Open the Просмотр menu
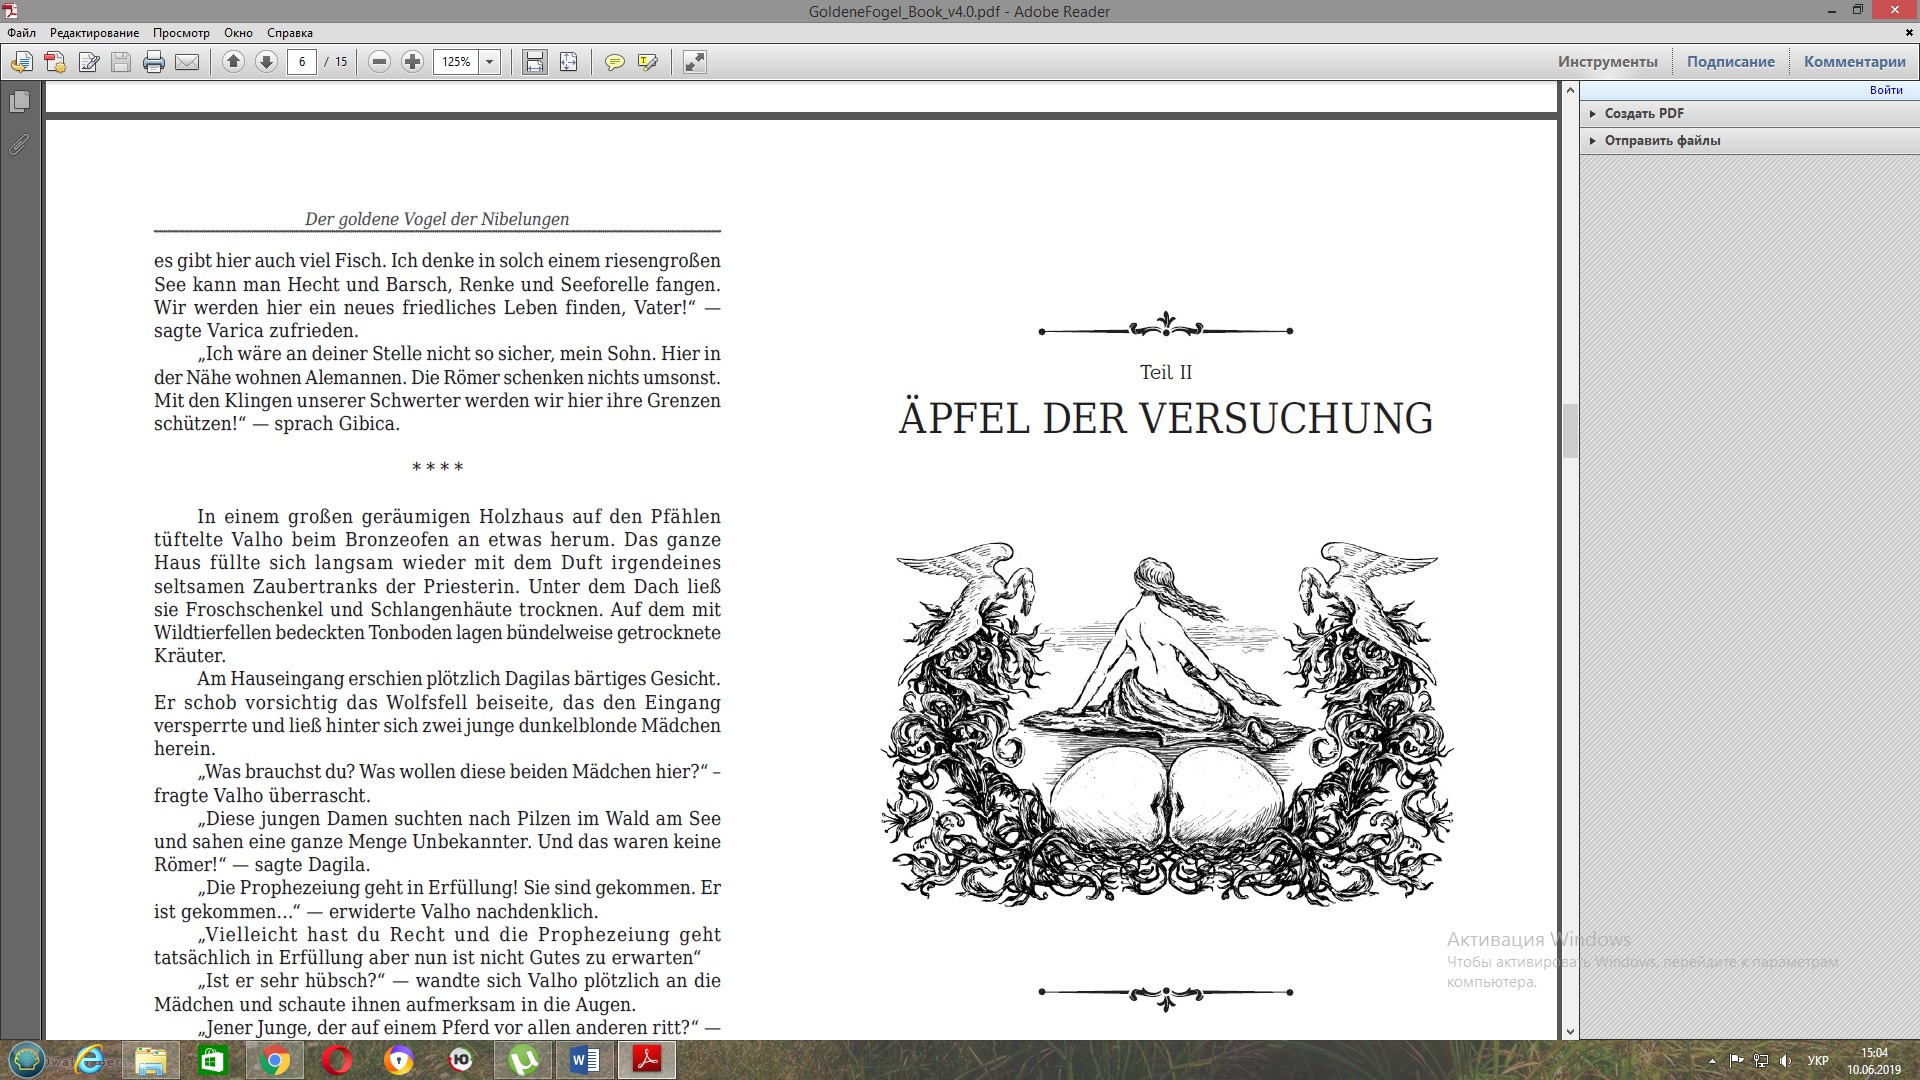1920x1080 pixels. 181,33
